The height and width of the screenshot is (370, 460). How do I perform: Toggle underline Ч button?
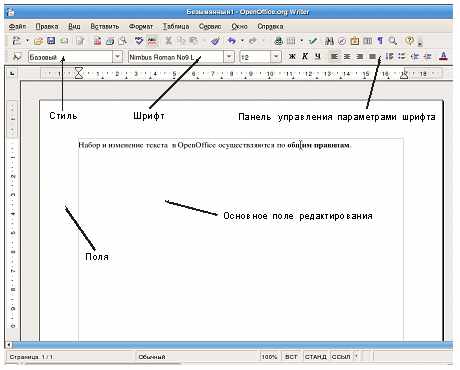318,57
